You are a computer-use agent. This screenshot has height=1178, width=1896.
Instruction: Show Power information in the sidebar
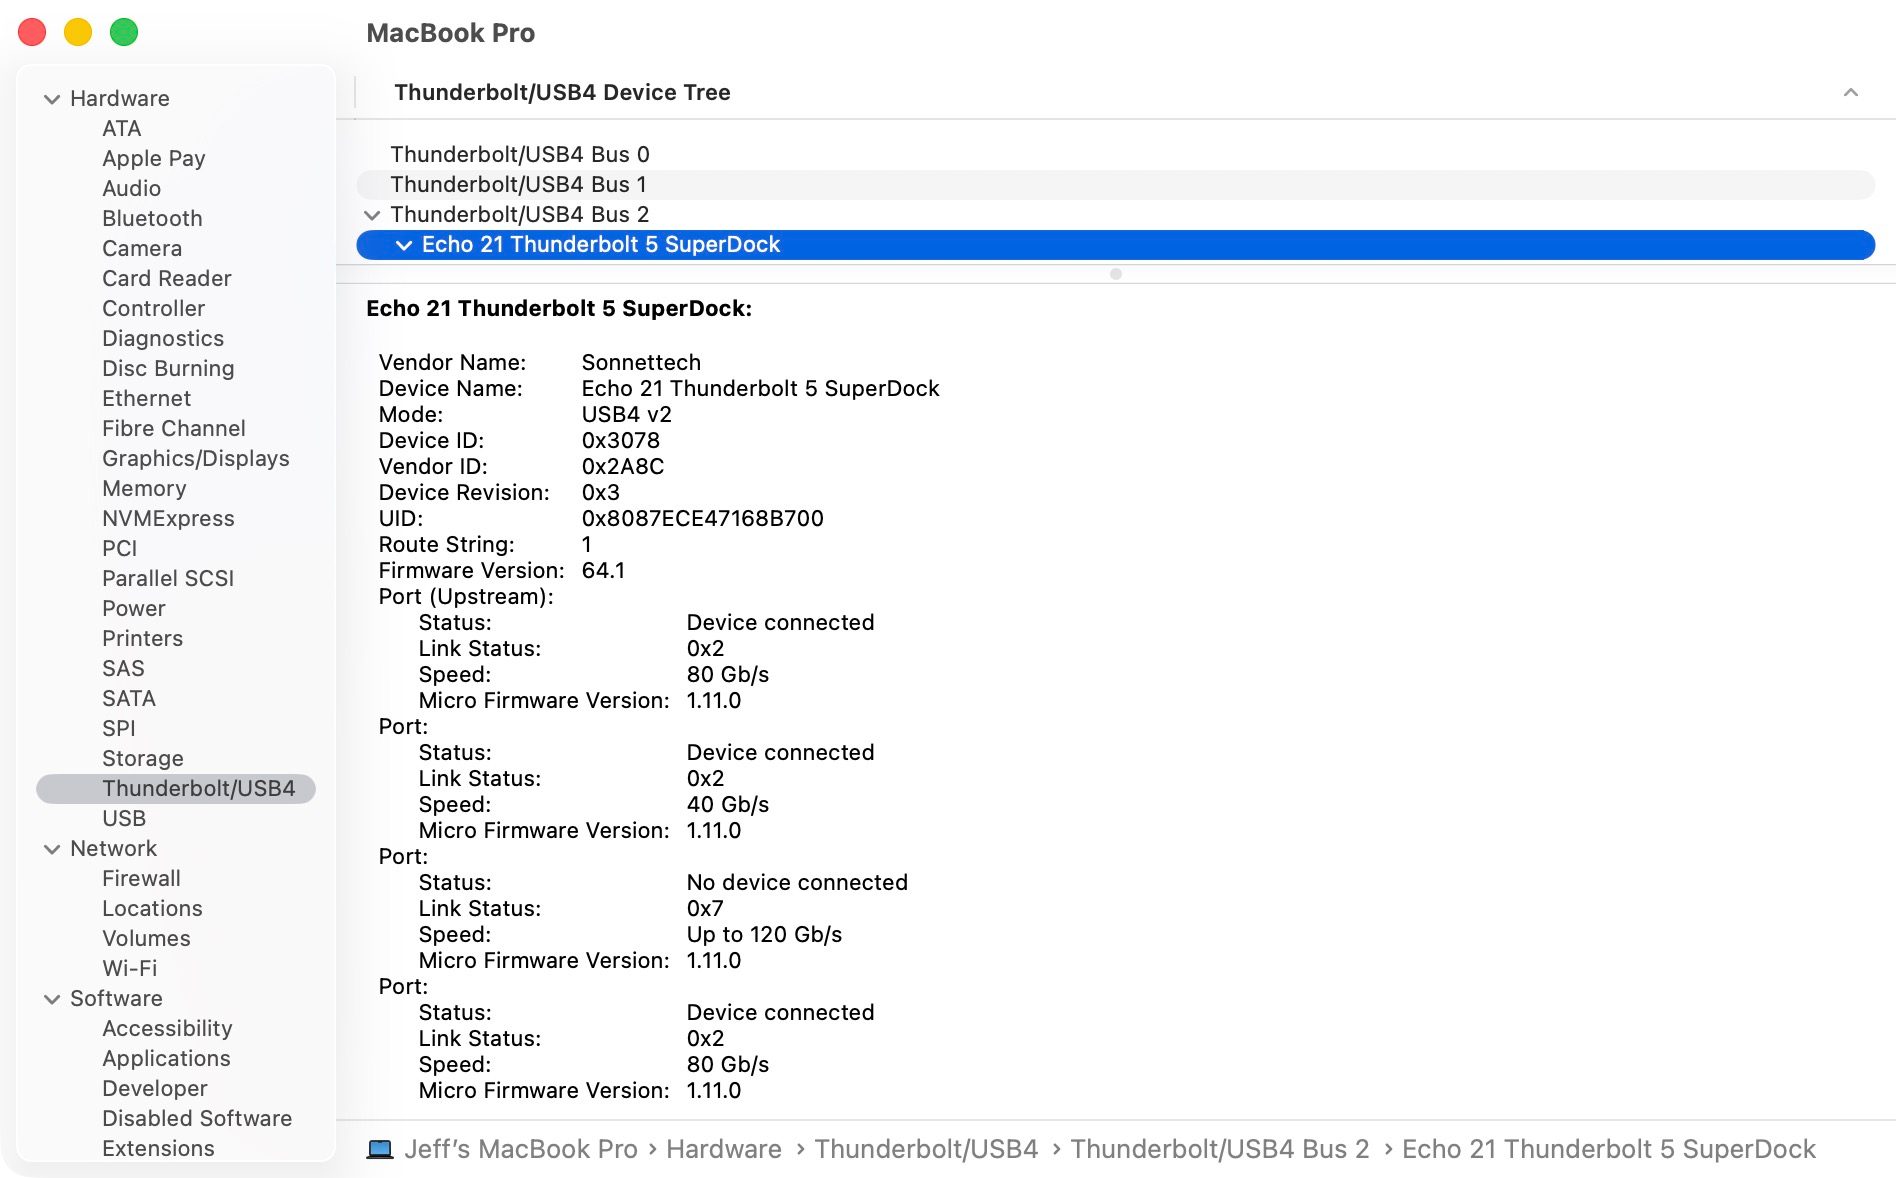pos(134,608)
